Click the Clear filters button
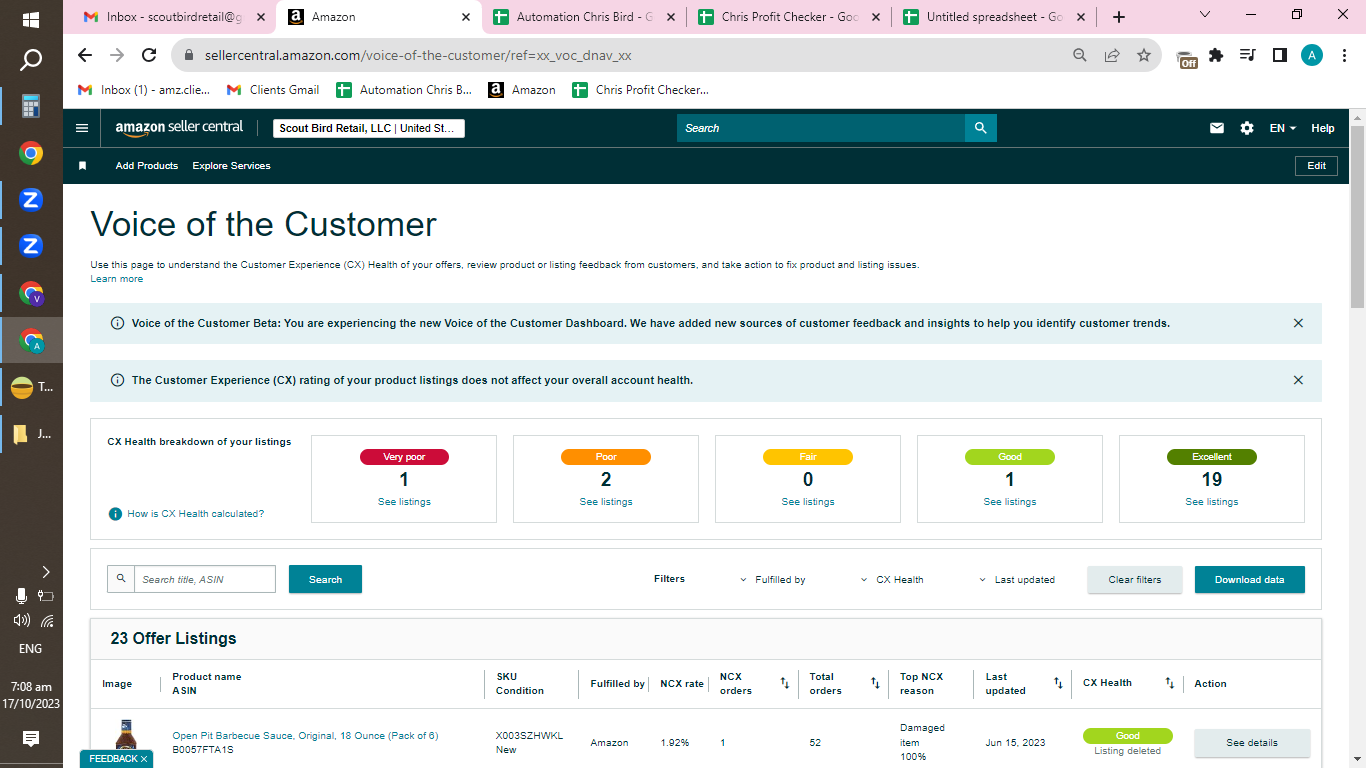Screen dimensions: 1366x768 point(1135,580)
